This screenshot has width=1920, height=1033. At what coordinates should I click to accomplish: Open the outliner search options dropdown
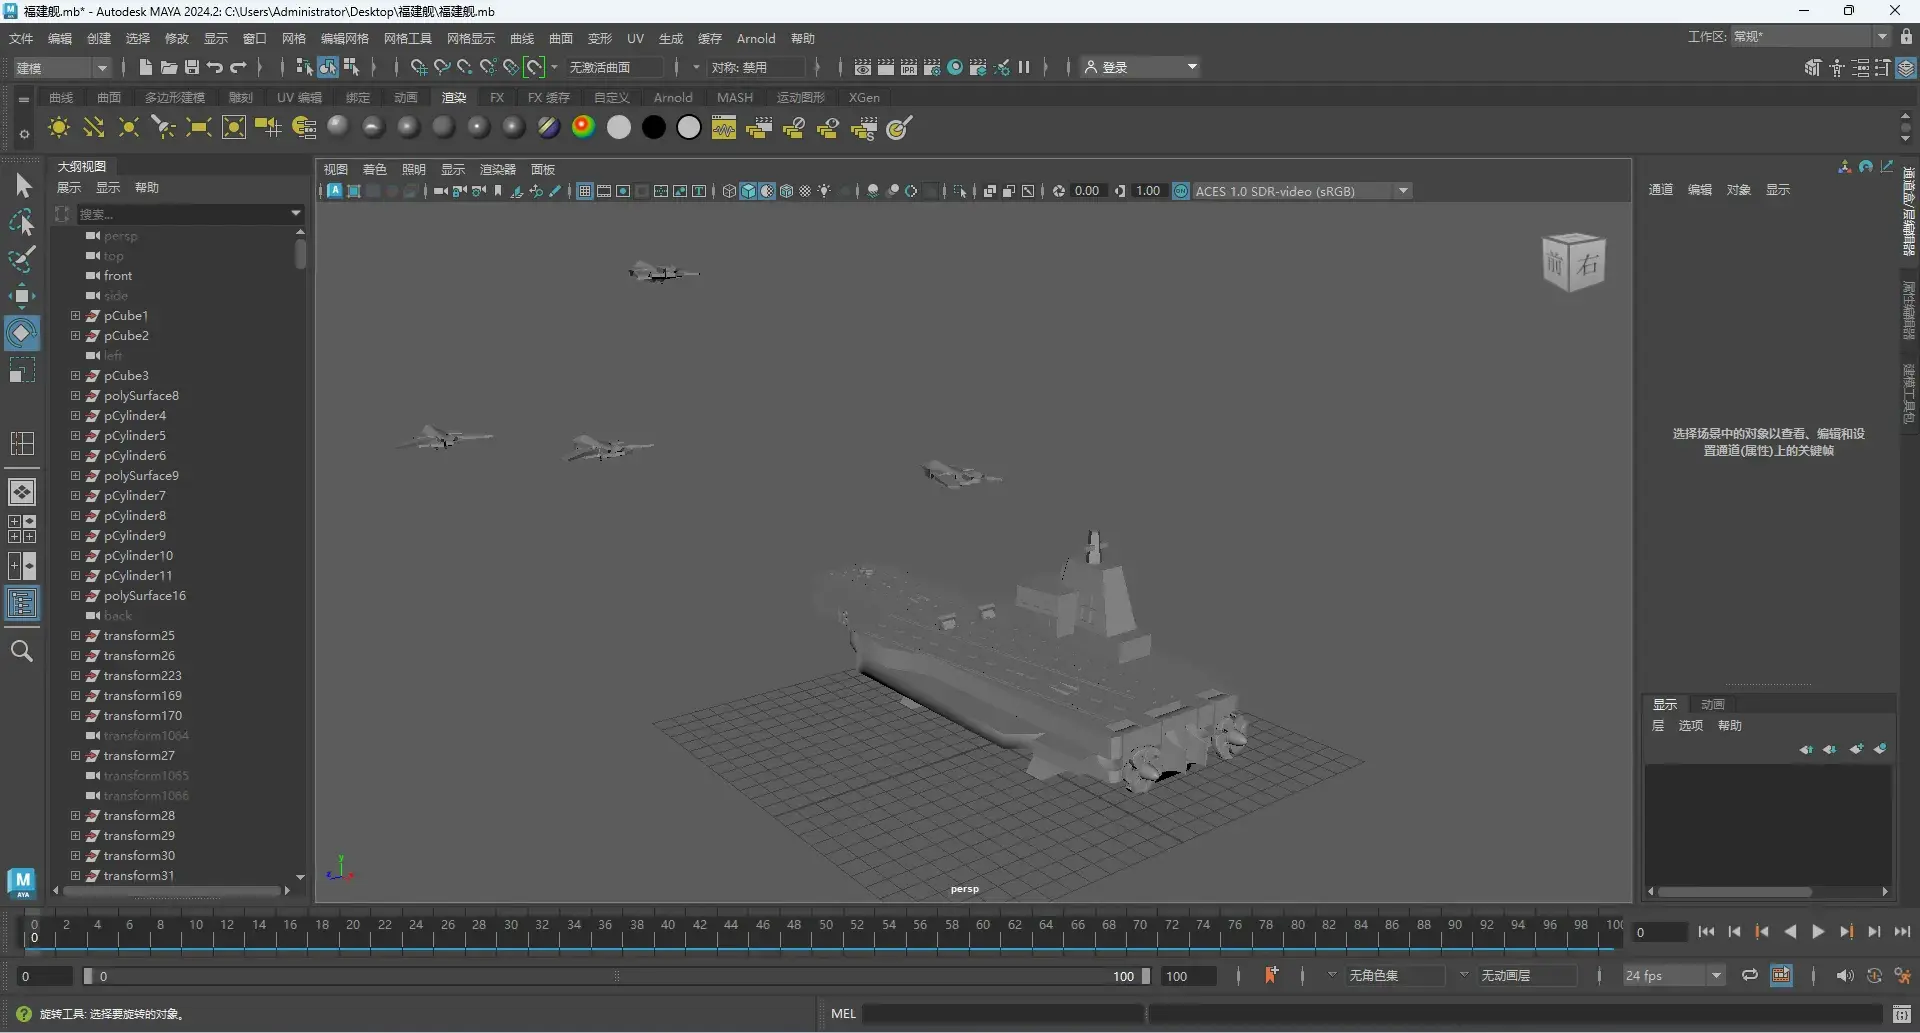296,213
